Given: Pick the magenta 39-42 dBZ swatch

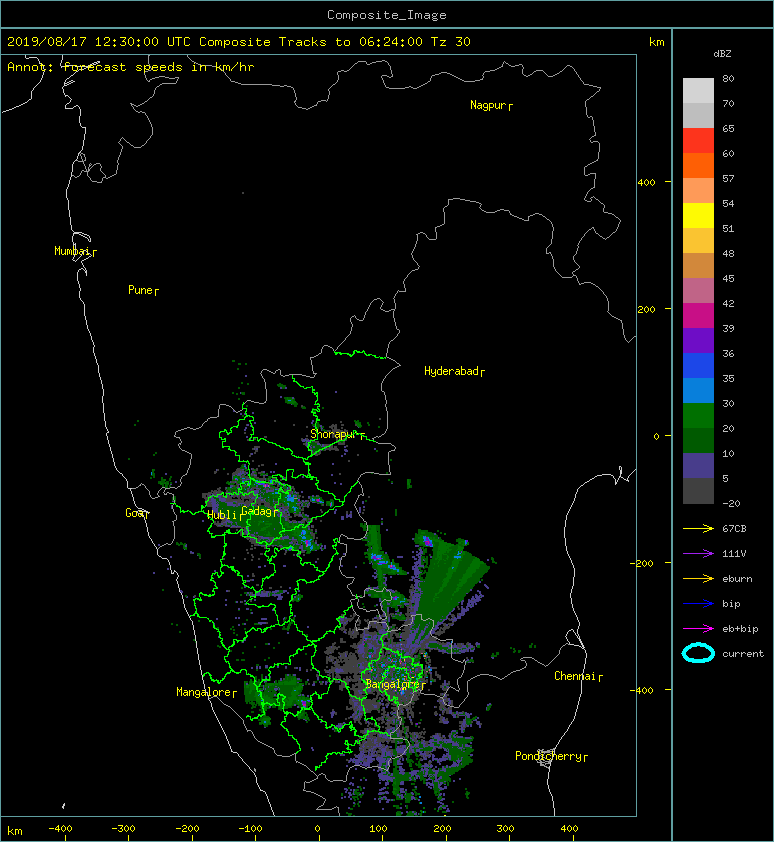Looking at the screenshot, I should tap(698, 315).
